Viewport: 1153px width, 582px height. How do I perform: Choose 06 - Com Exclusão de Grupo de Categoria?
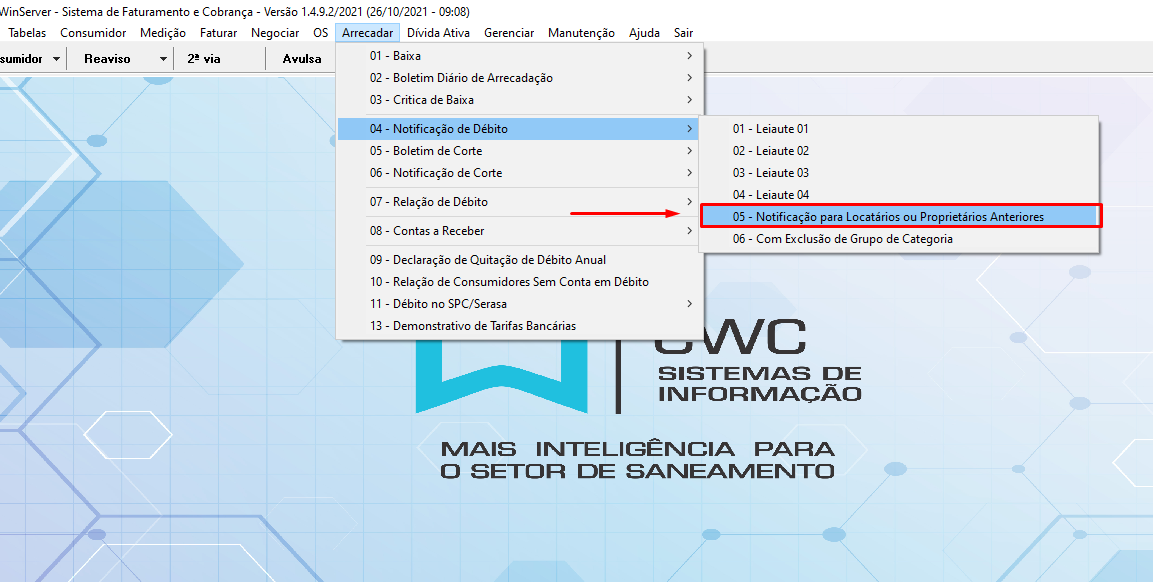[842, 239]
